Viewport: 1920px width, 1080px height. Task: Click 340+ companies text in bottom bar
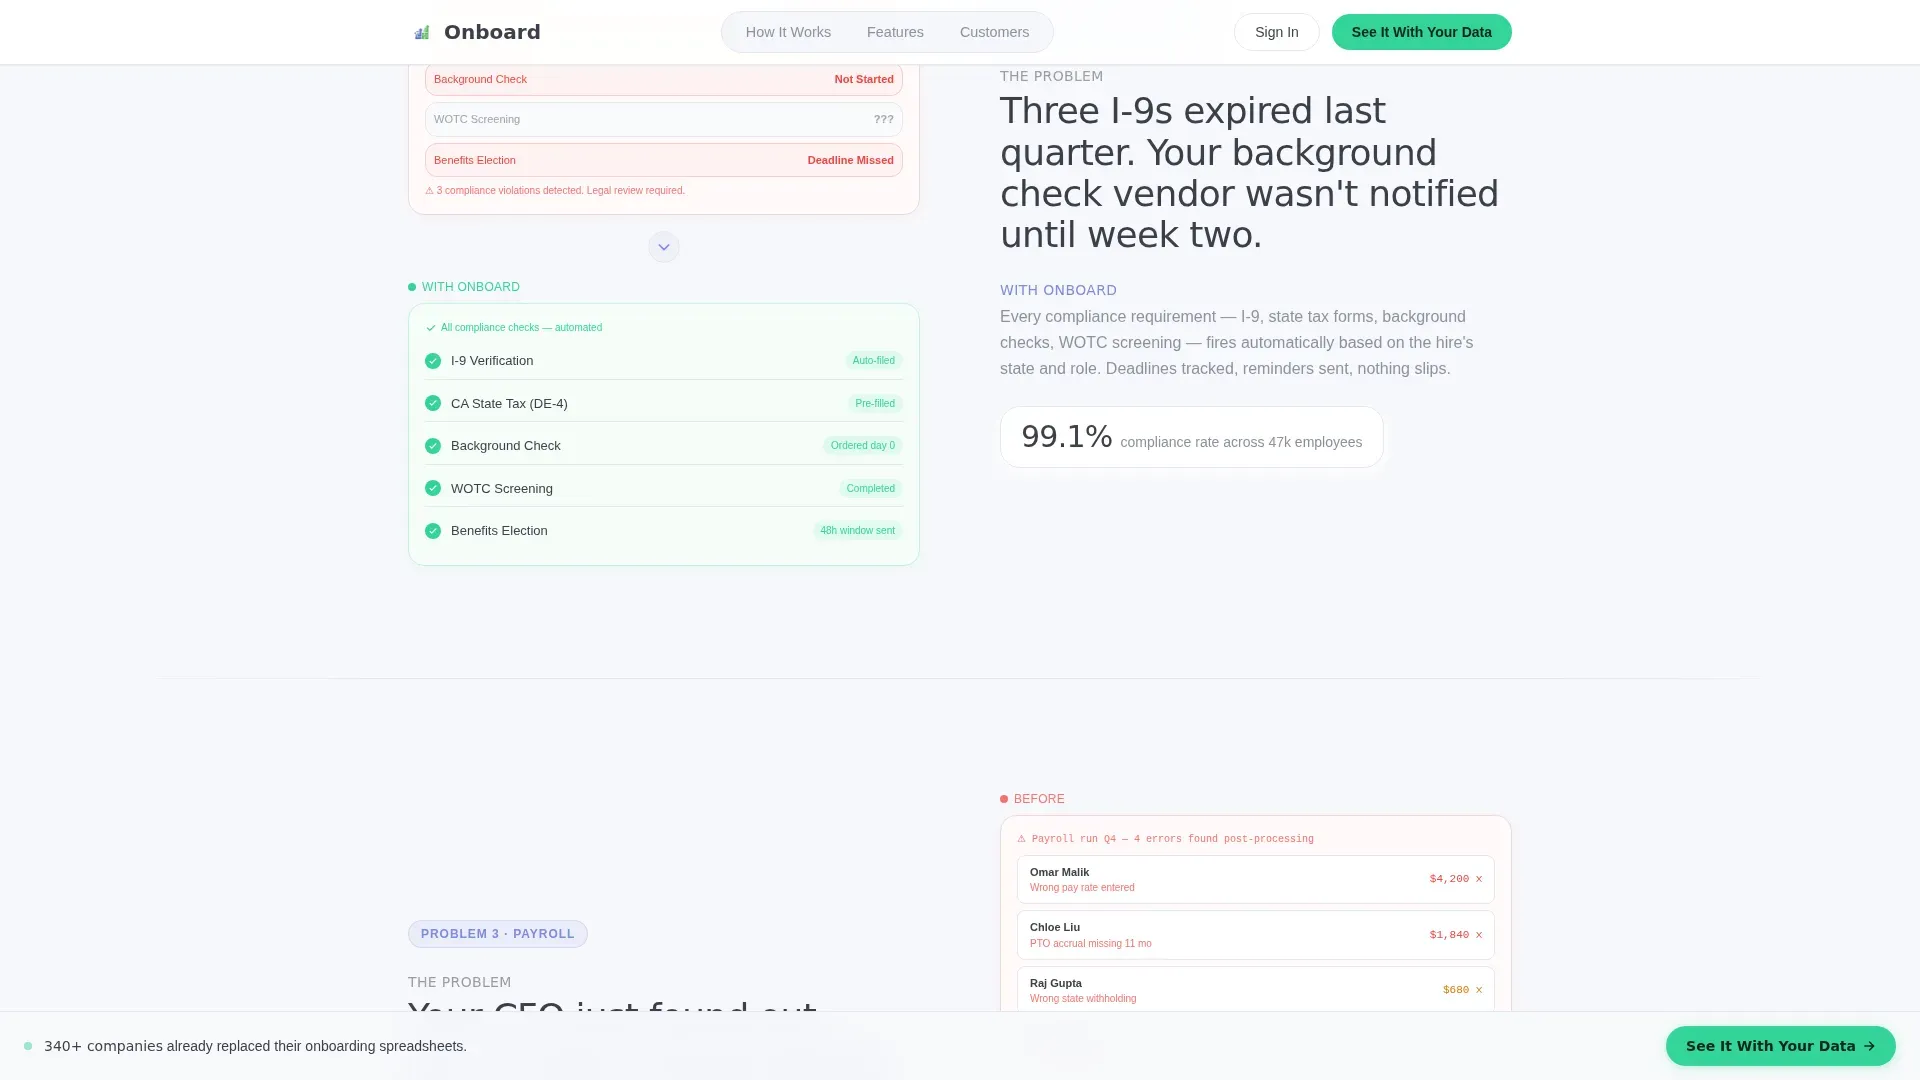[x=255, y=1046]
